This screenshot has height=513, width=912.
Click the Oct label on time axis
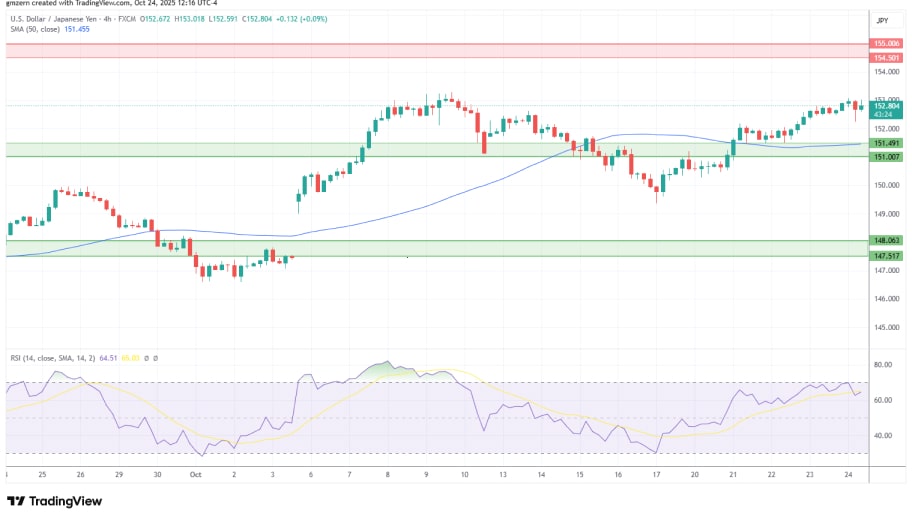click(x=196, y=476)
